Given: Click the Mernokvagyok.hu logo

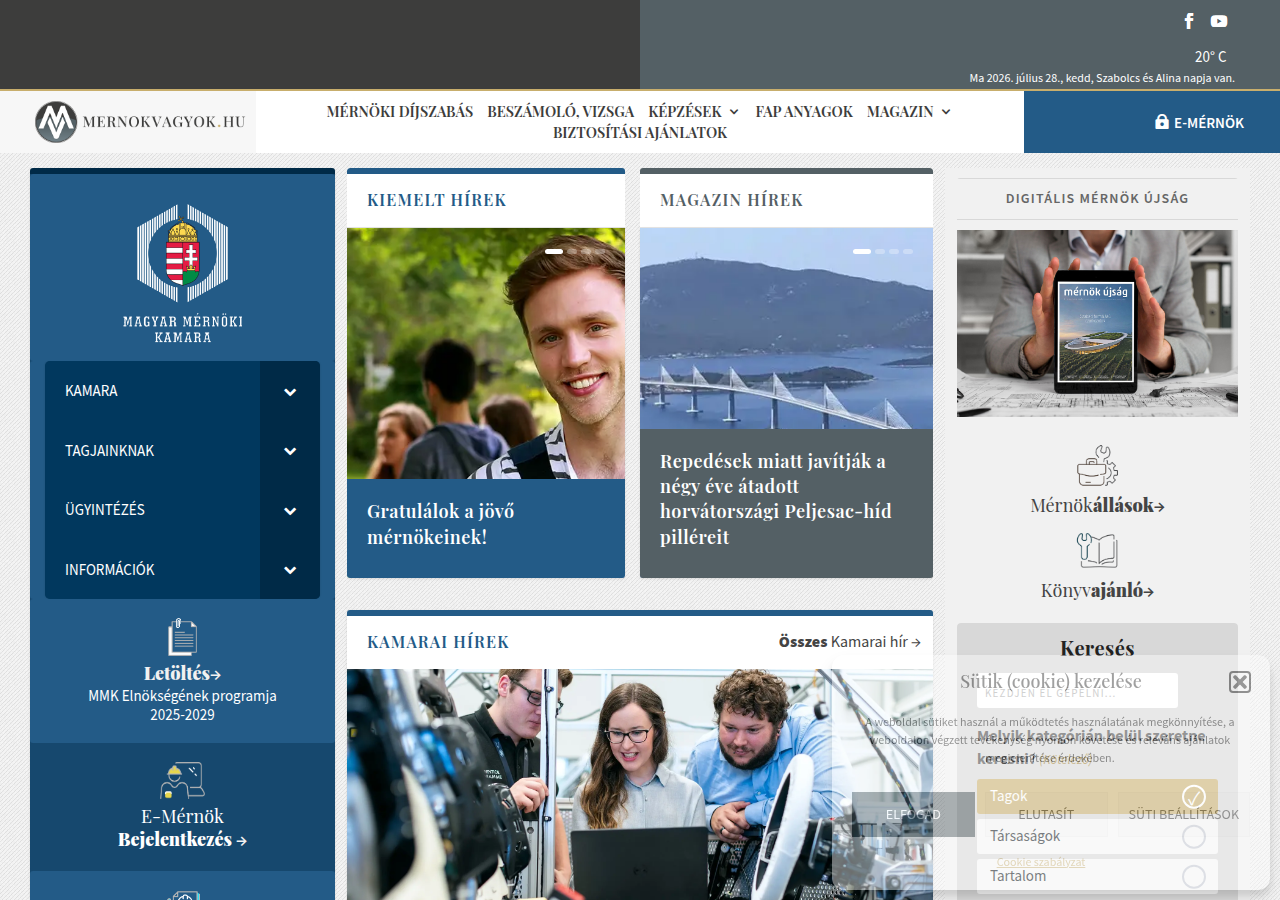Looking at the screenshot, I should [x=140, y=122].
